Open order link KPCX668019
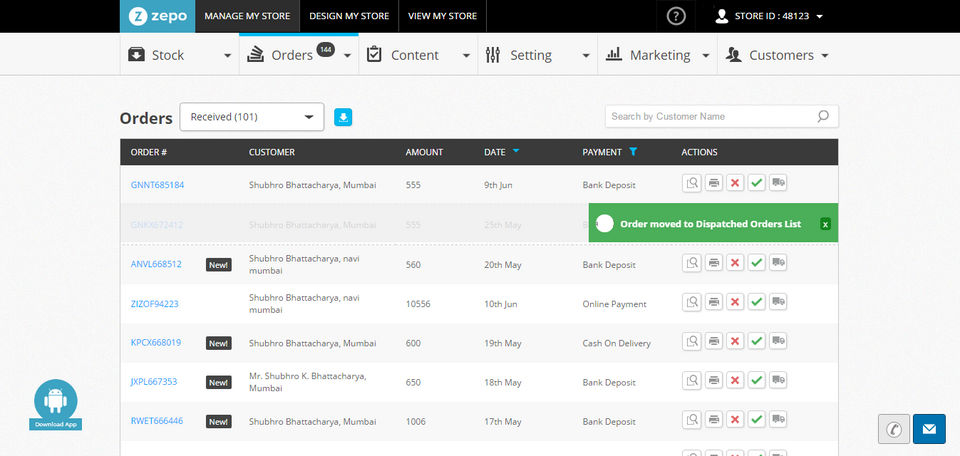 click(156, 343)
